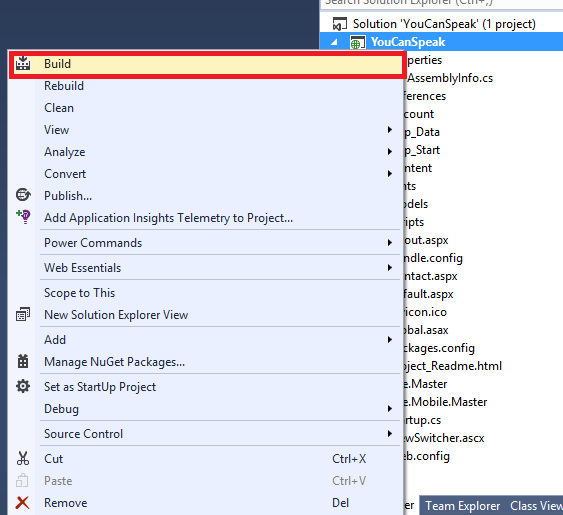Expand submenu arrow next to Analyze
This screenshot has width=563, height=515.
390,152
